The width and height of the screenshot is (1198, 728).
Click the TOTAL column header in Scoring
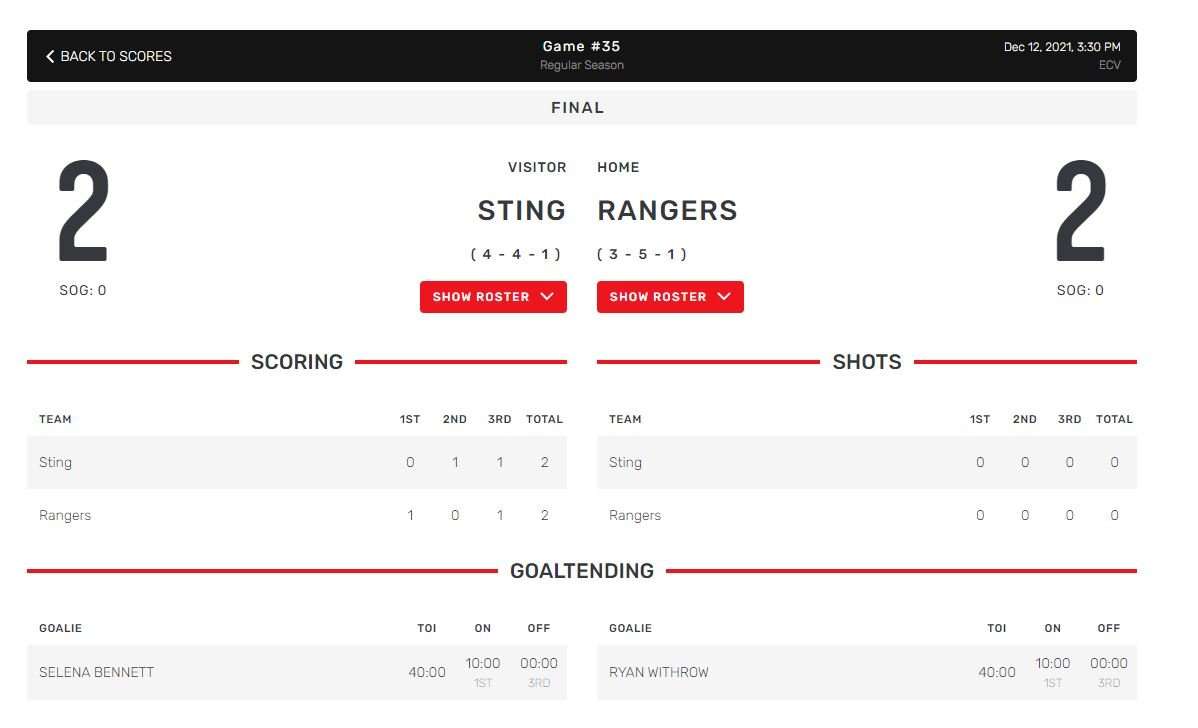point(544,419)
